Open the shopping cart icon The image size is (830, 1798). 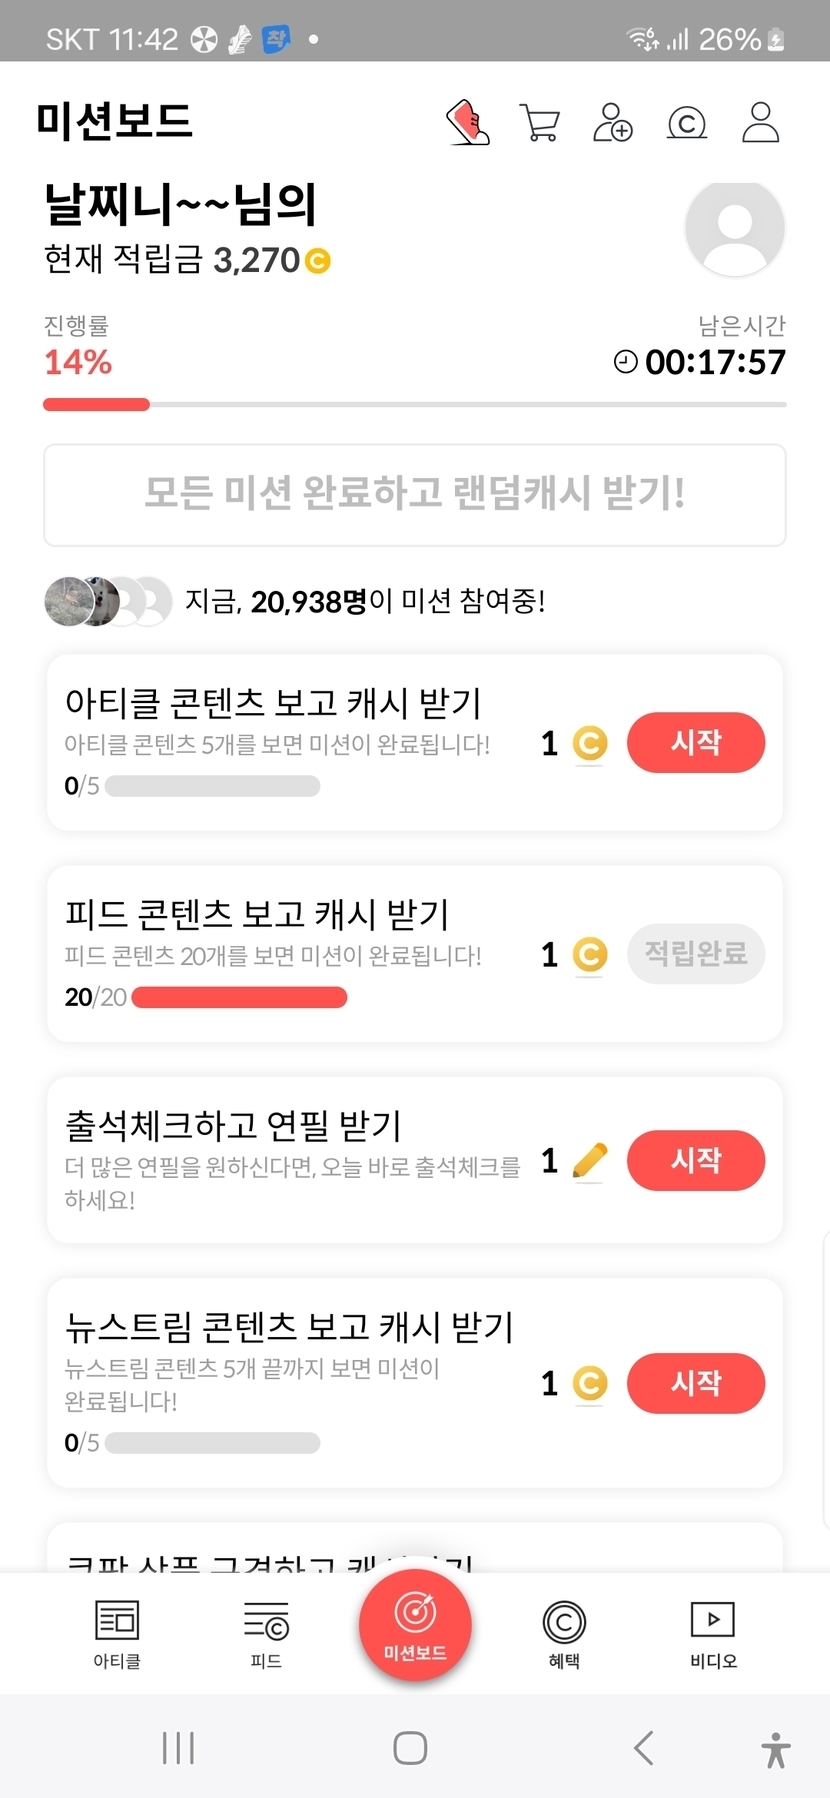540,123
